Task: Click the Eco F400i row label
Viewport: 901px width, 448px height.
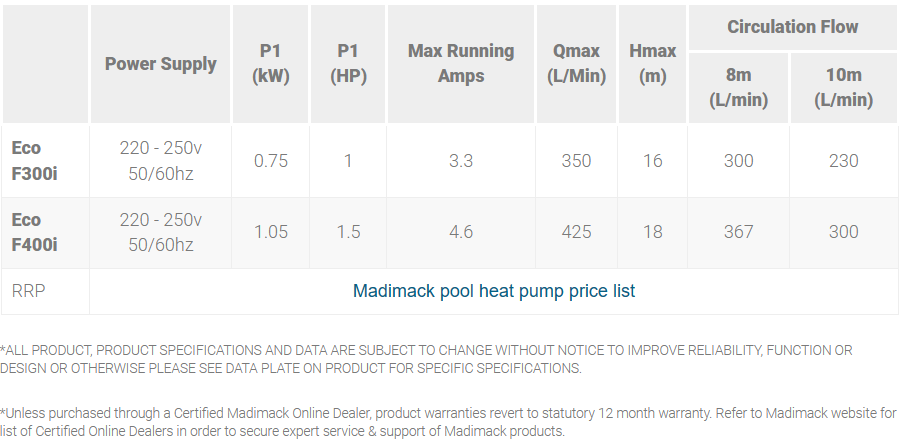Action: click(35, 232)
